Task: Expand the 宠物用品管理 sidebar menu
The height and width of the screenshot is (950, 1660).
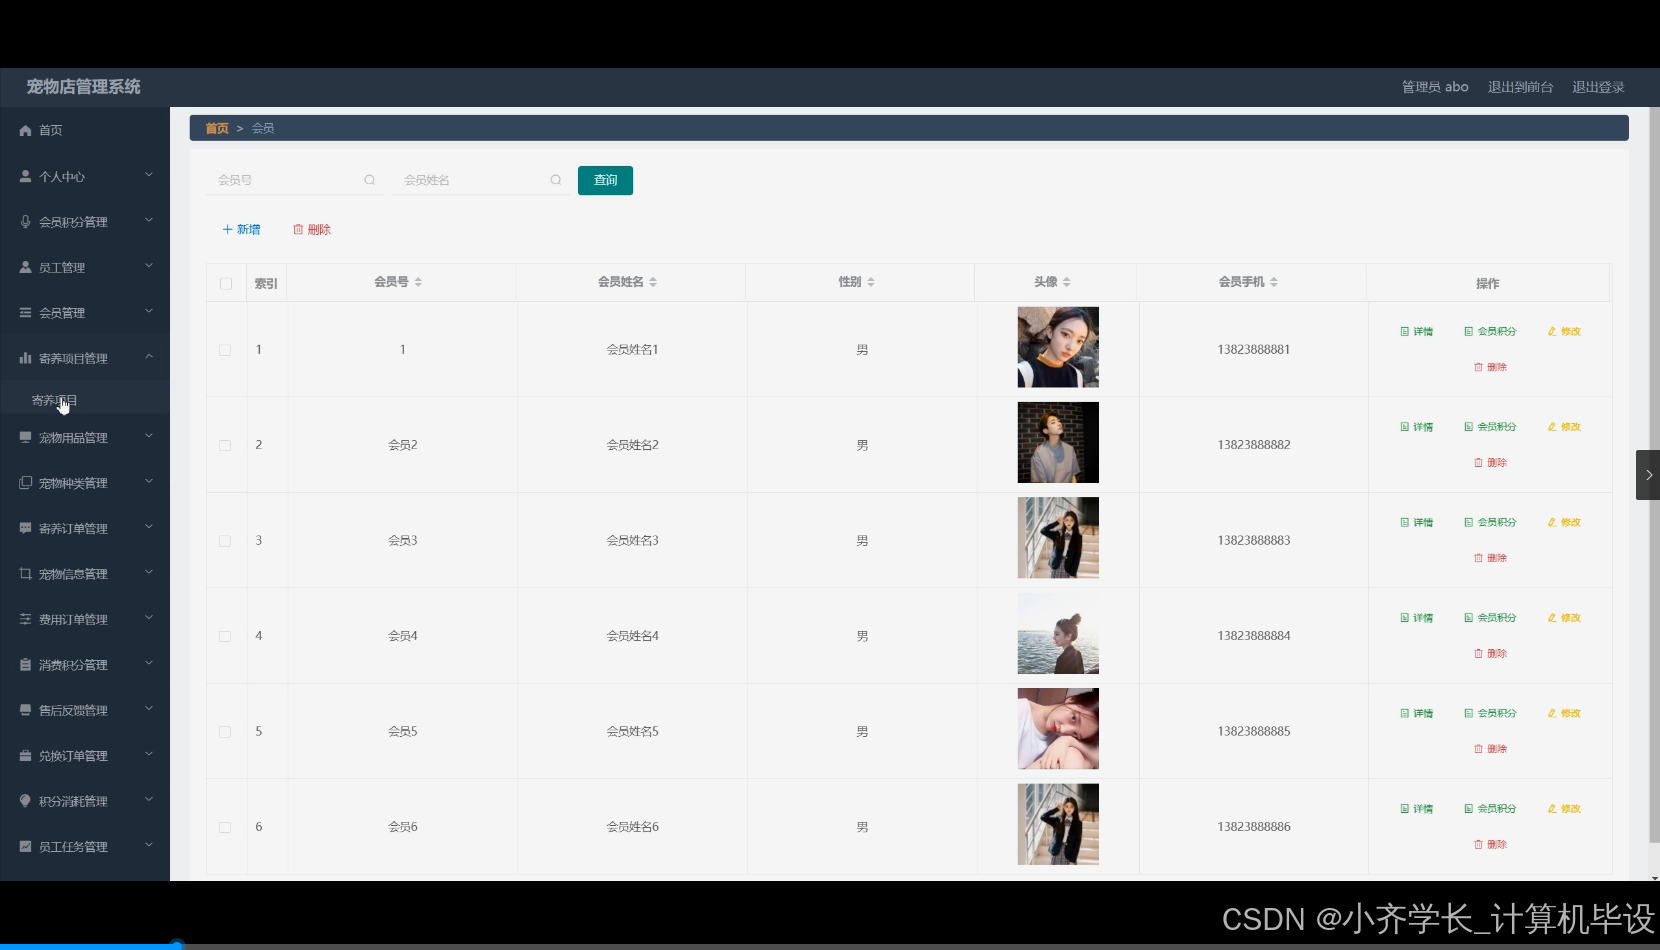Action: pos(85,437)
